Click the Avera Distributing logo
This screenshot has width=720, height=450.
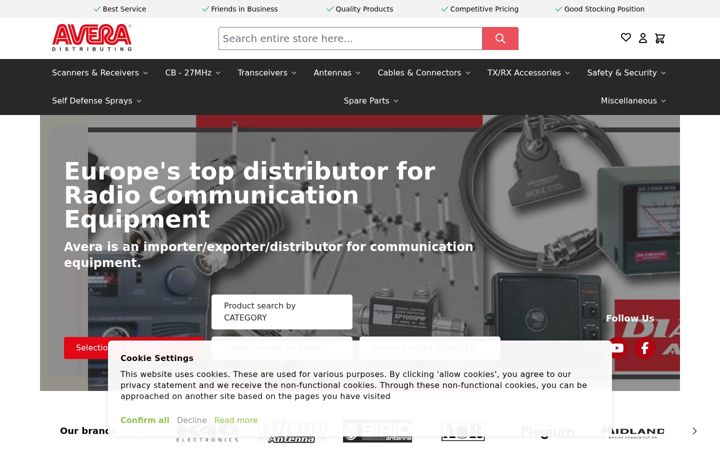click(x=92, y=38)
